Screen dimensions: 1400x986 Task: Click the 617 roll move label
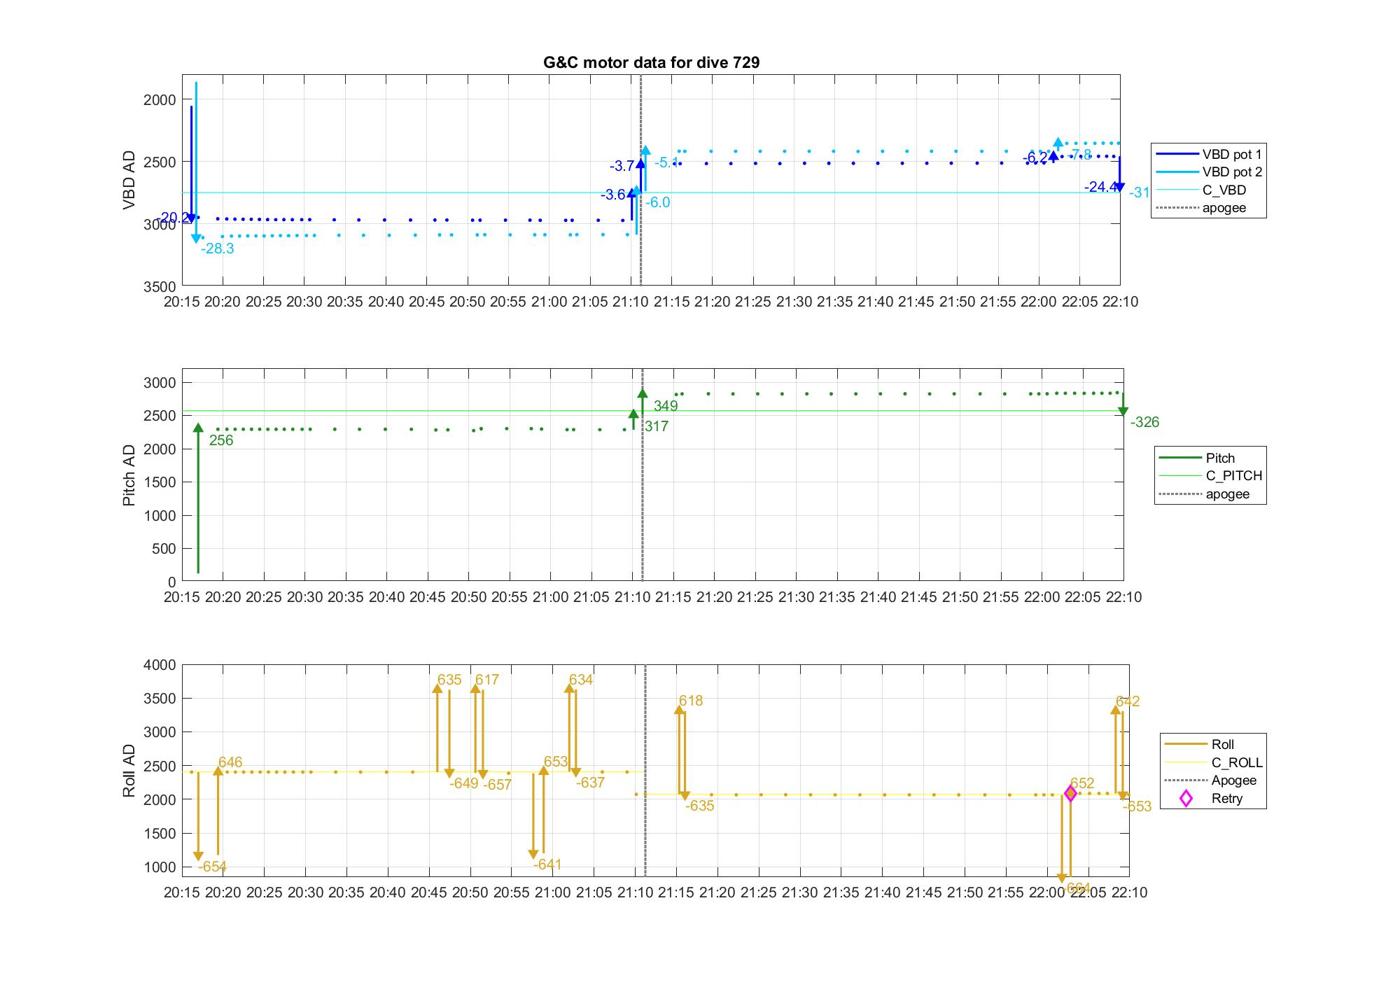click(x=487, y=680)
